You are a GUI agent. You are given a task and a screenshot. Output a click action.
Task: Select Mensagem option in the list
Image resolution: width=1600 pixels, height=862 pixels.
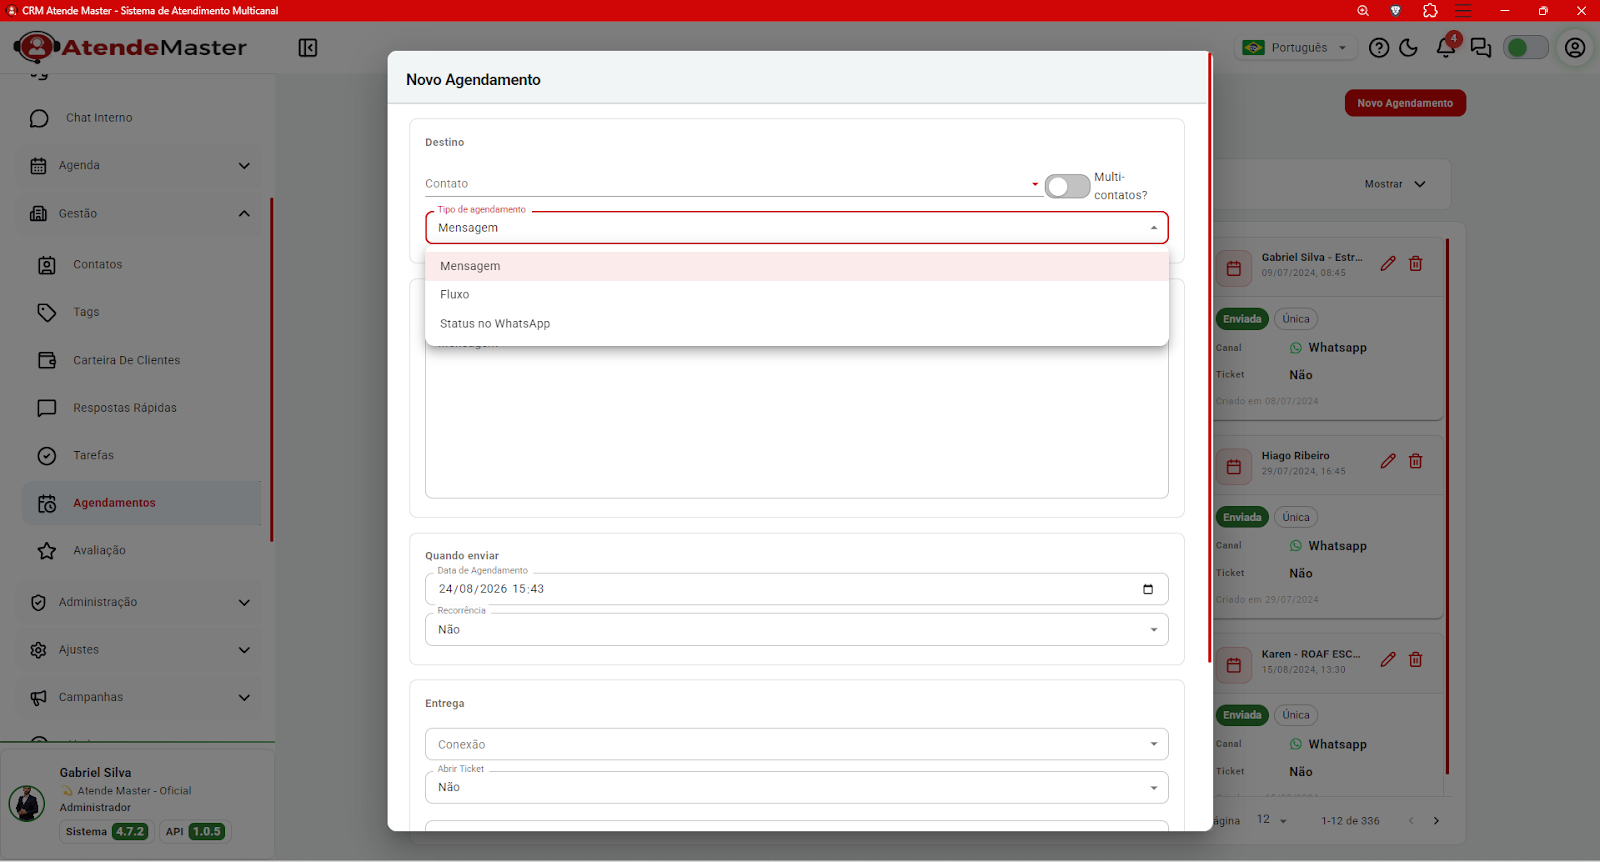(x=797, y=266)
